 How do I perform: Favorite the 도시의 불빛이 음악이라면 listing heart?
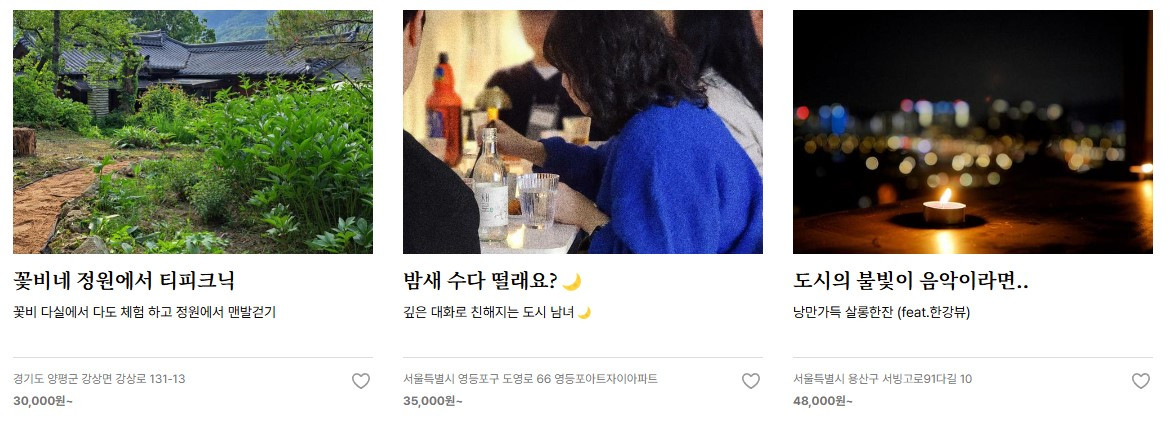click(x=1141, y=381)
